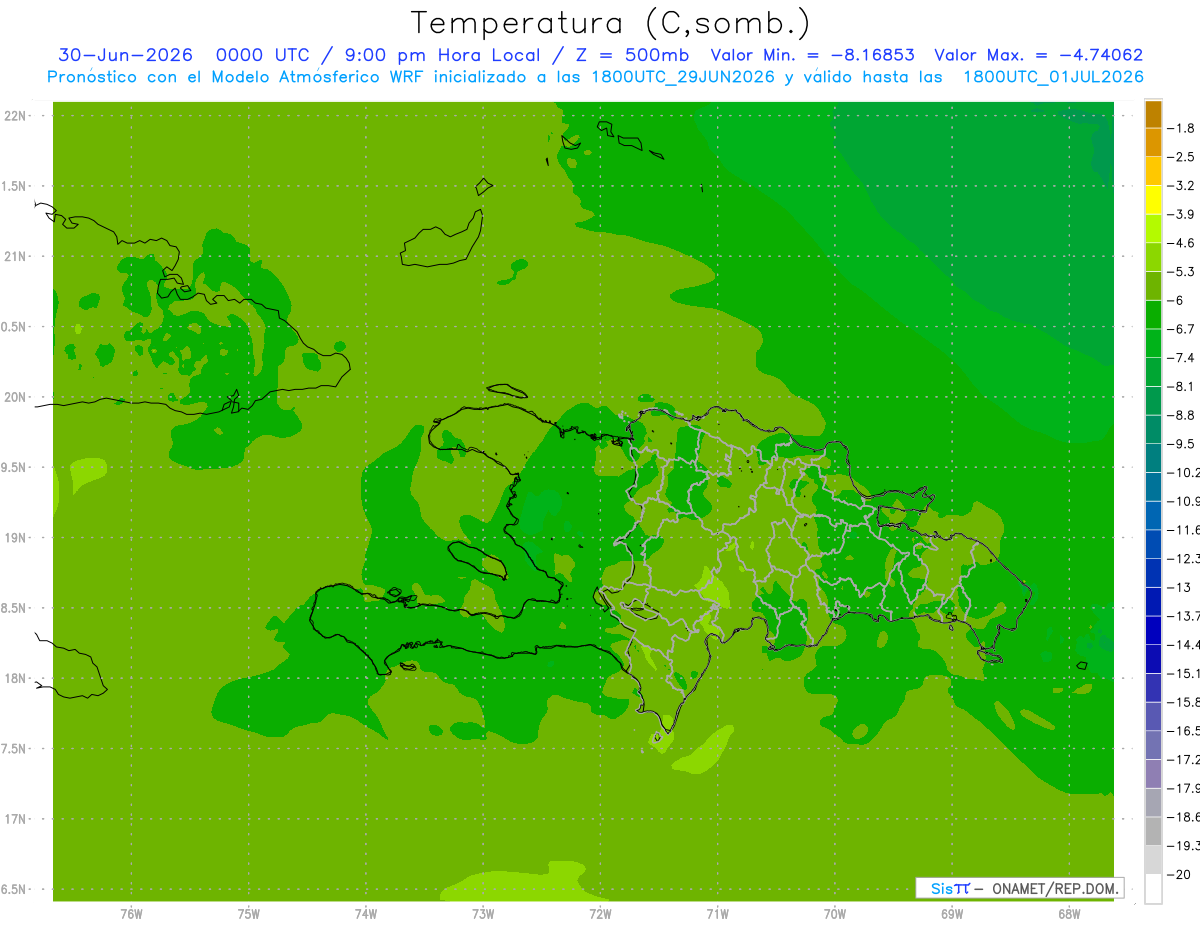The image size is (1200, 927).
Task: Click the '69W' longitude axis label
Action: [x=952, y=914]
